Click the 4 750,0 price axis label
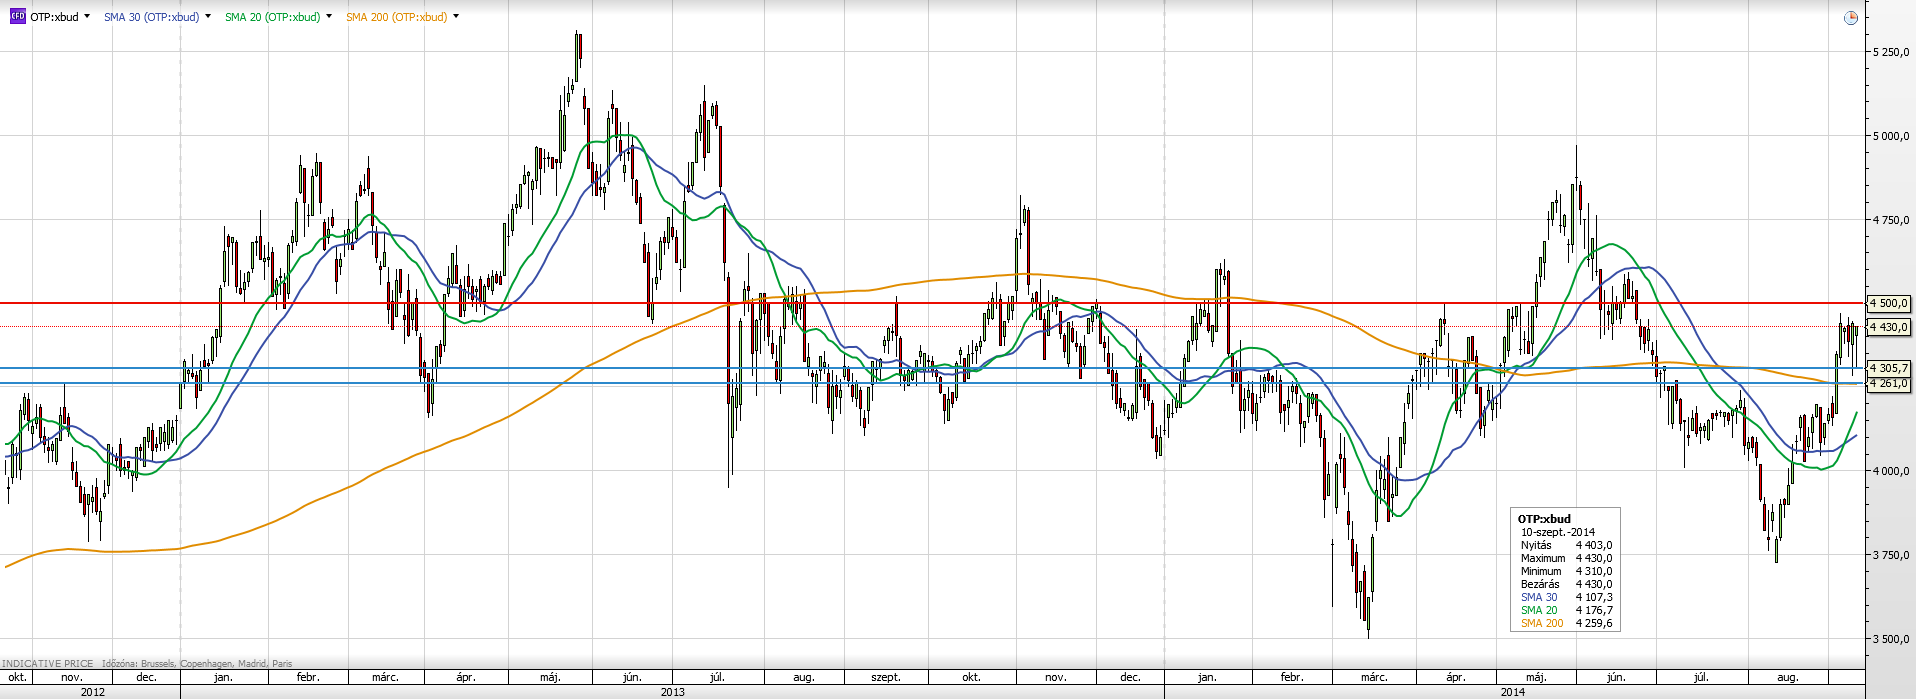The image size is (1916, 699). pos(1890,220)
